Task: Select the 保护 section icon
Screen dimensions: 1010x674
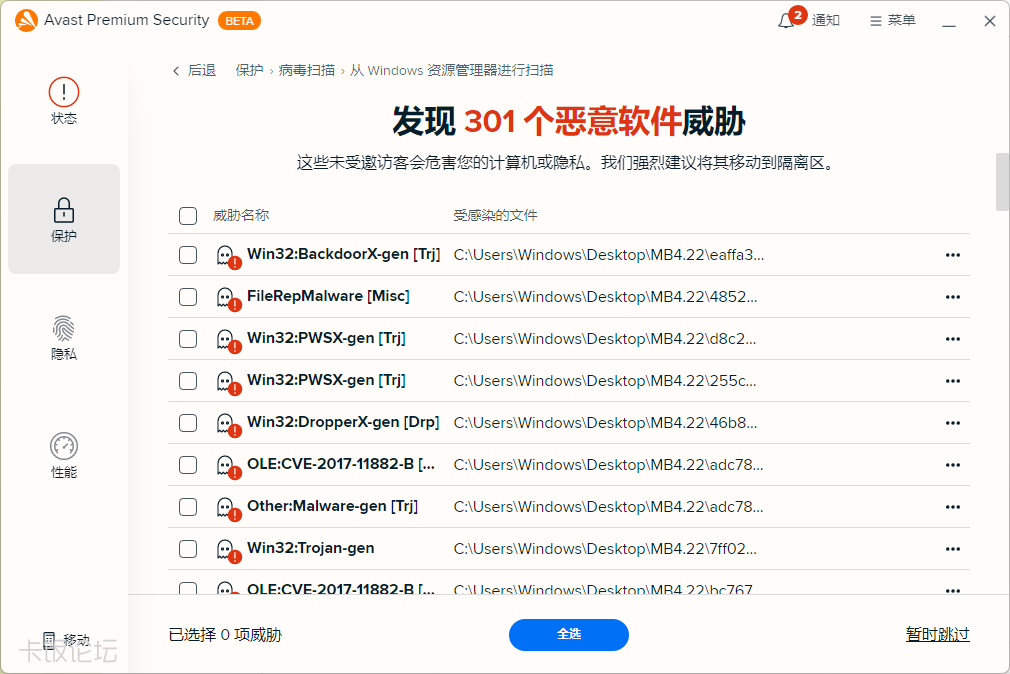Action: (x=63, y=219)
